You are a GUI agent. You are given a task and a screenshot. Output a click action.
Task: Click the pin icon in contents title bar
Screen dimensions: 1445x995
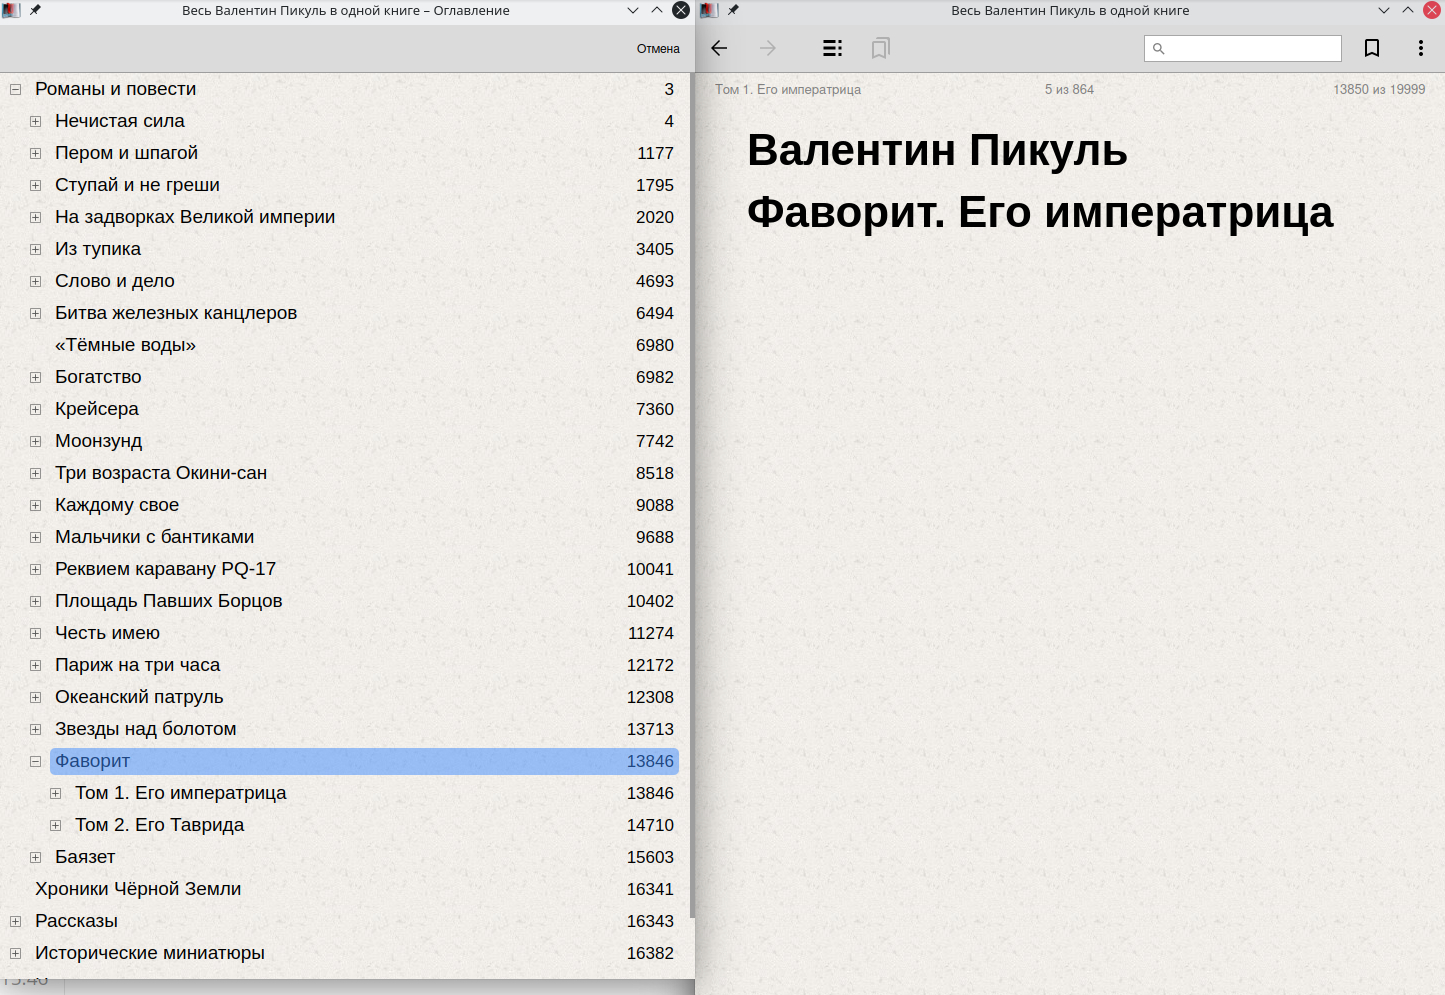(35, 10)
